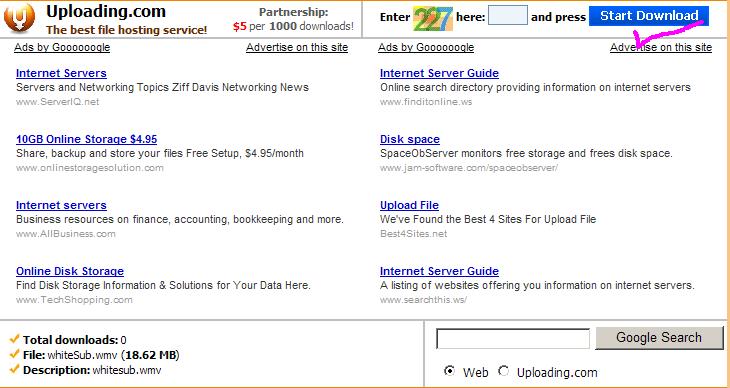The height and width of the screenshot is (388, 730).
Task: Click the Partnership $5 per 1000 downloads text
Action: 293,19
